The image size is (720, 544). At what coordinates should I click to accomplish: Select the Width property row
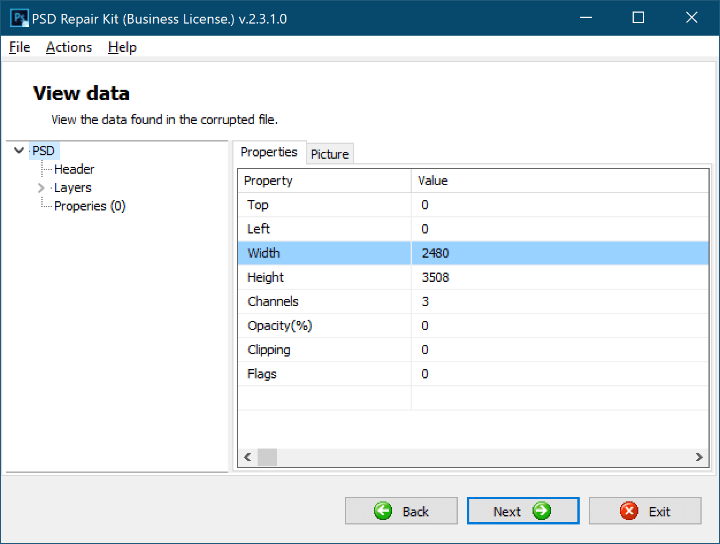pyautogui.click(x=473, y=253)
